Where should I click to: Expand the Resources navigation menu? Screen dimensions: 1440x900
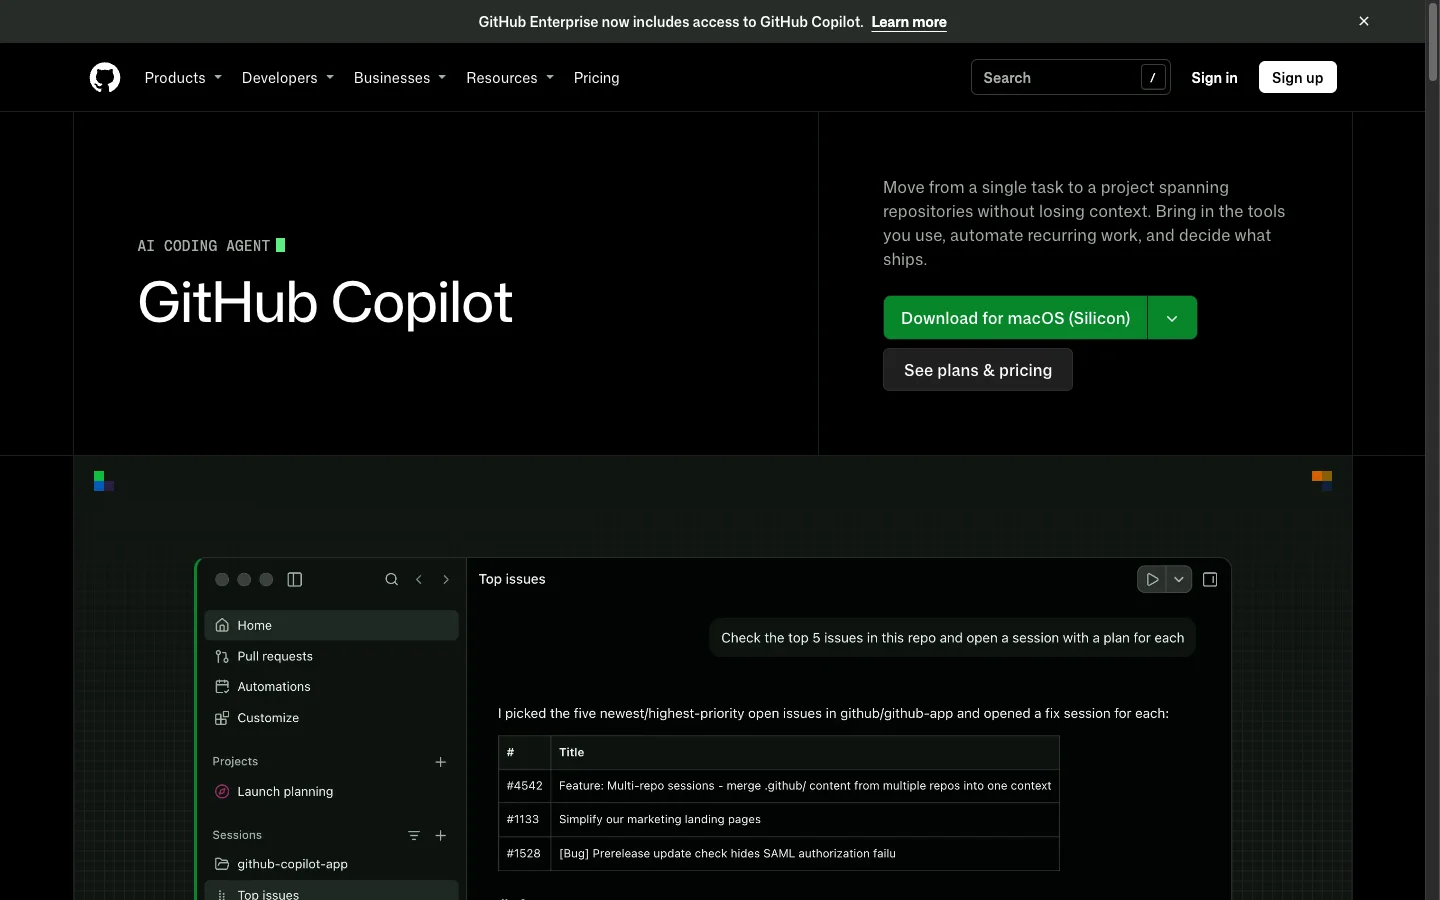510,77
